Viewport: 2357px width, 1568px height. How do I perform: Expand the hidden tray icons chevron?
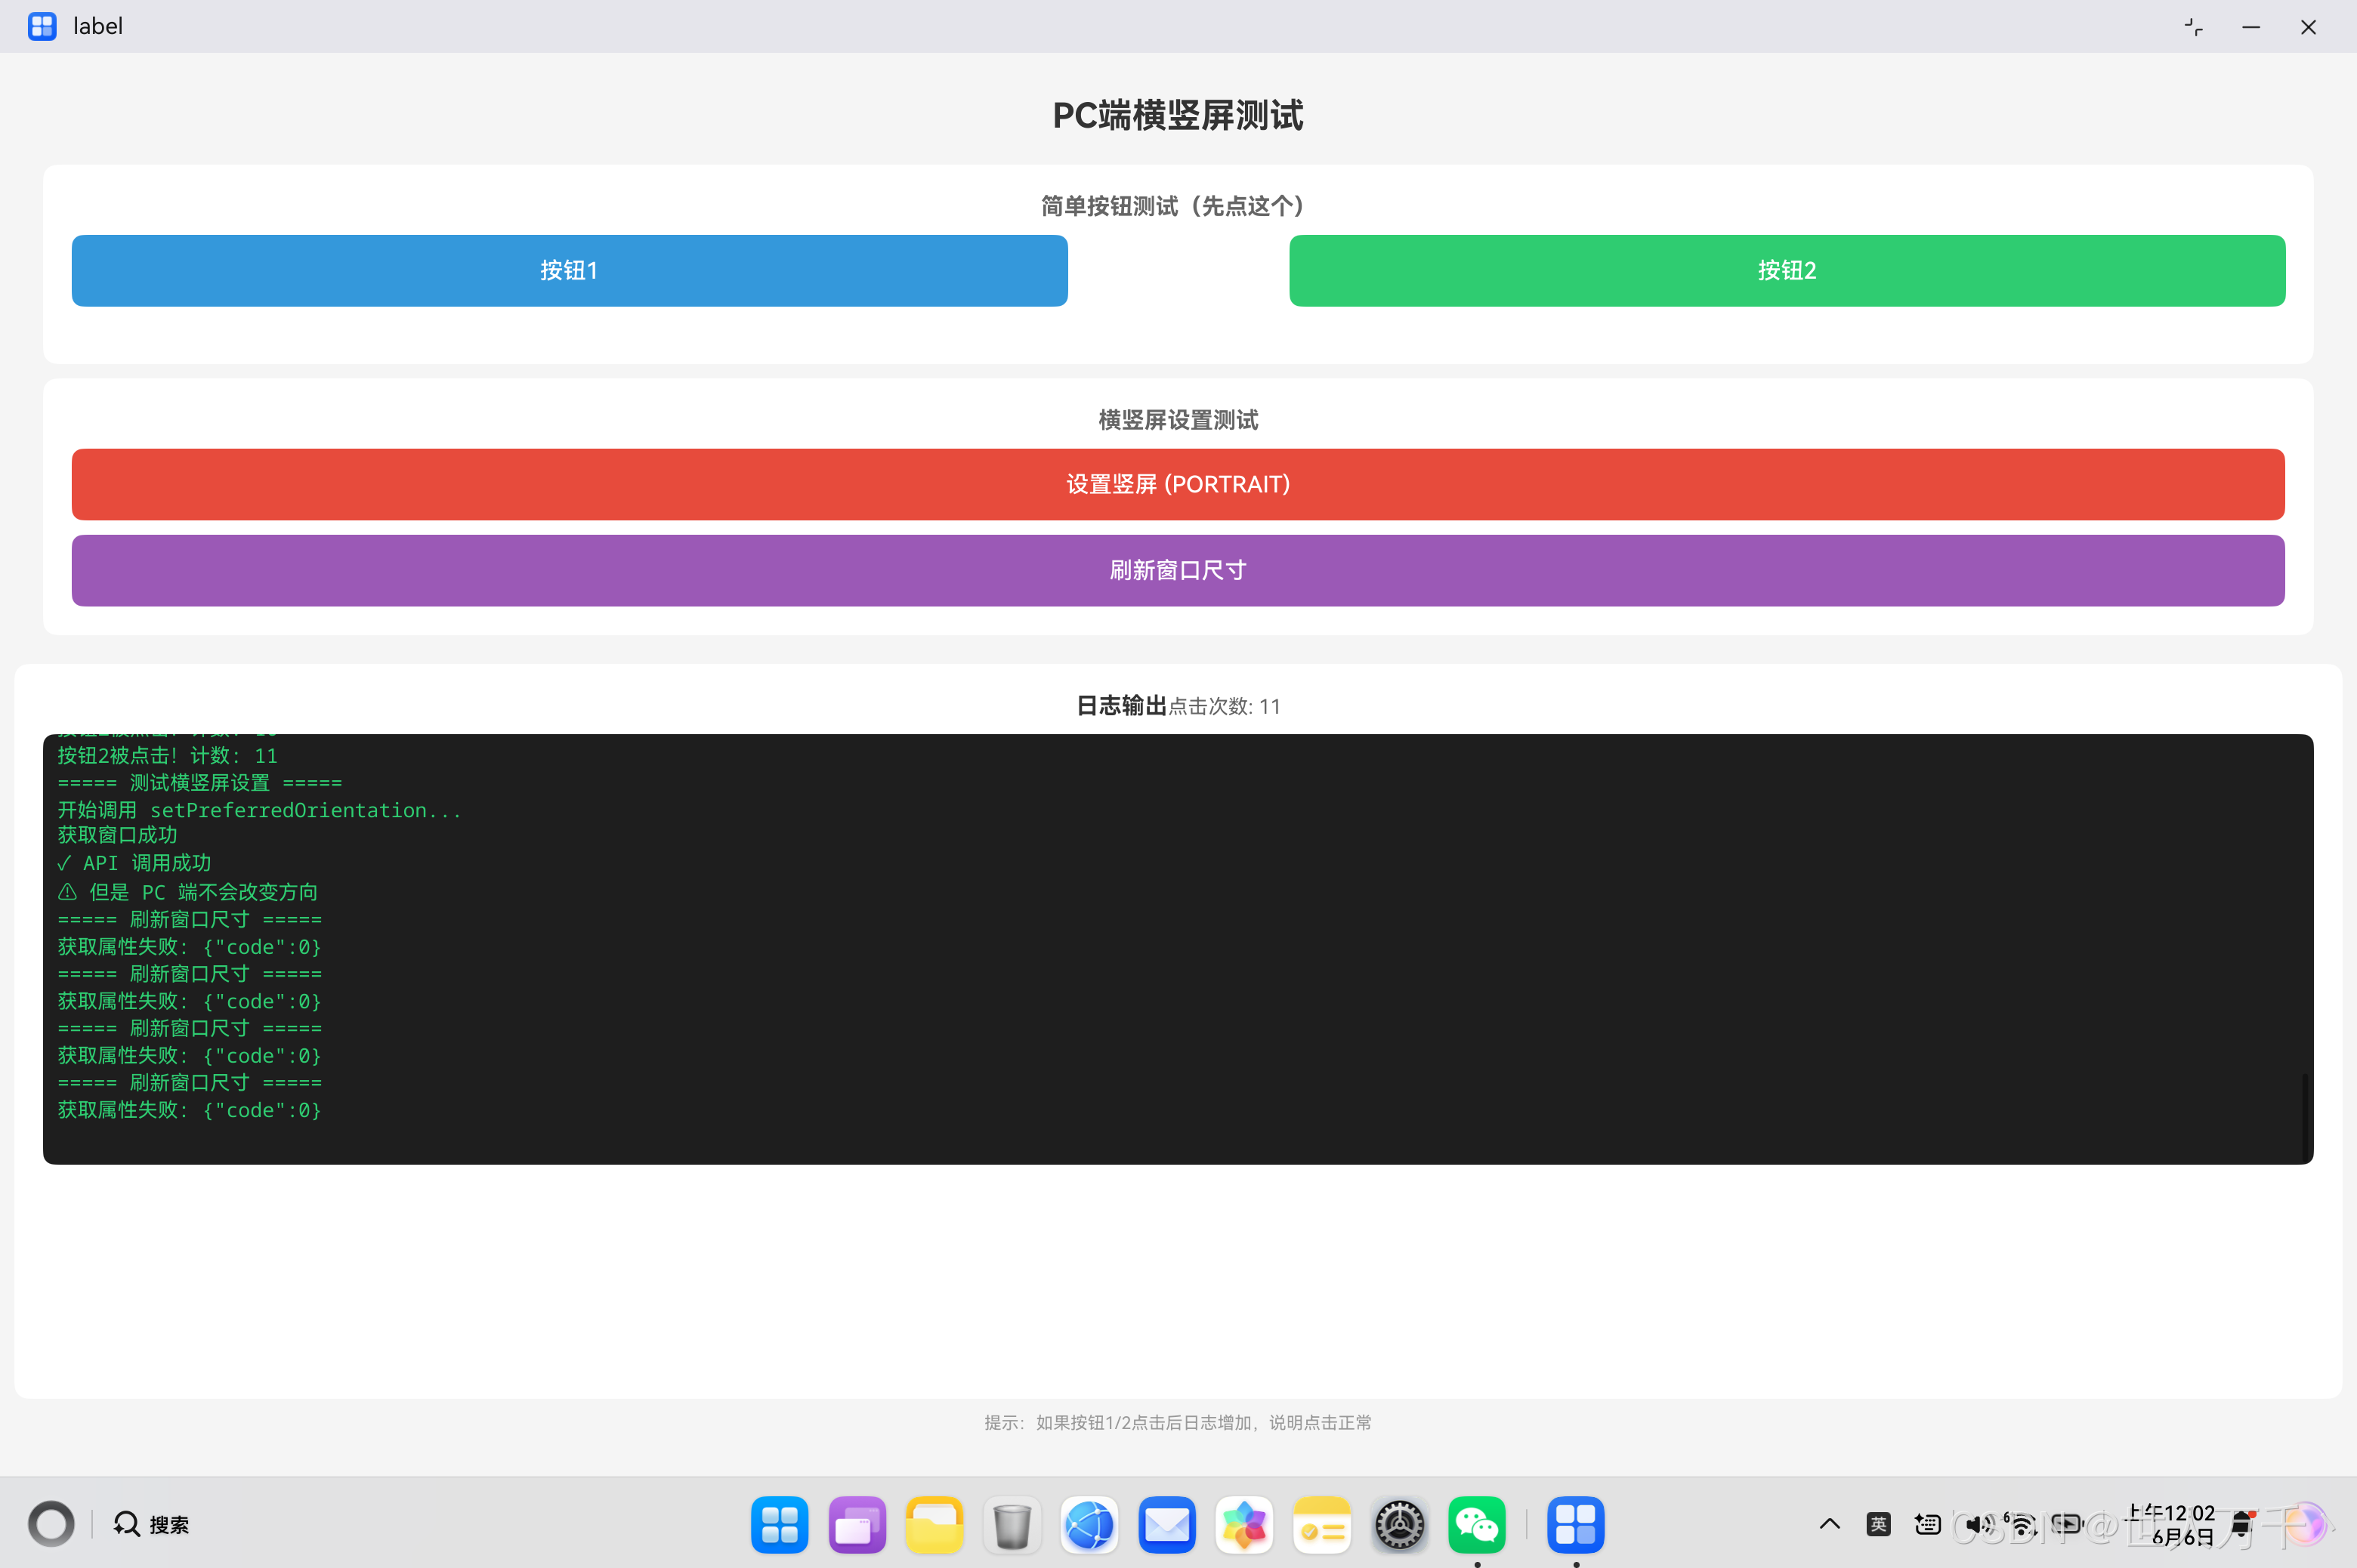(x=1829, y=1524)
